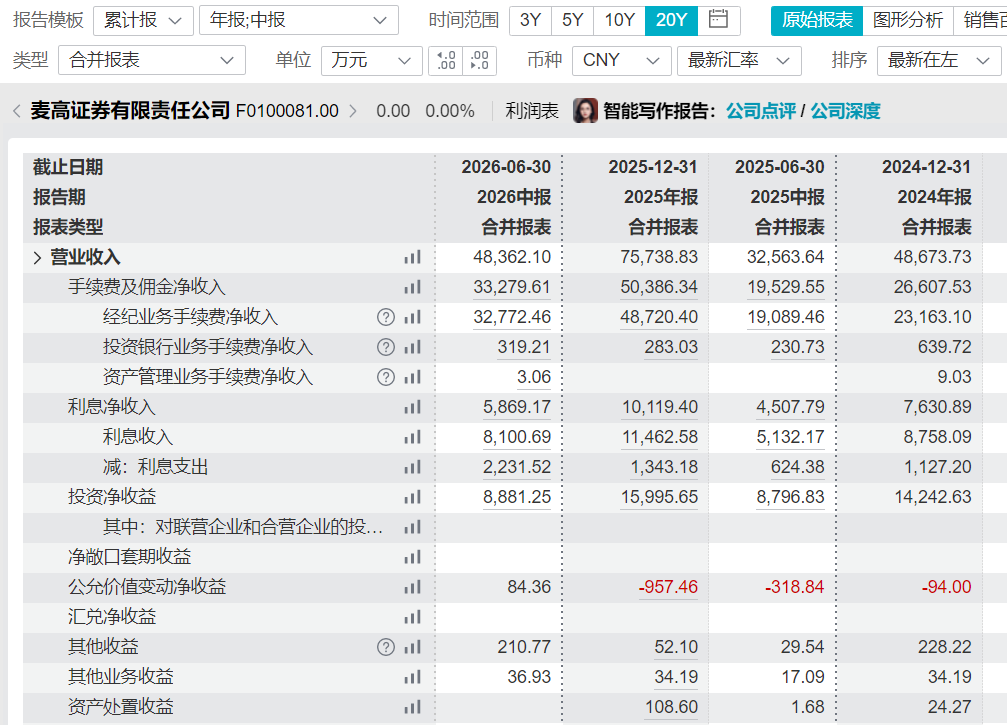1007x725 pixels.
Task: Show help for 其他收益
Action: tap(385, 647)
